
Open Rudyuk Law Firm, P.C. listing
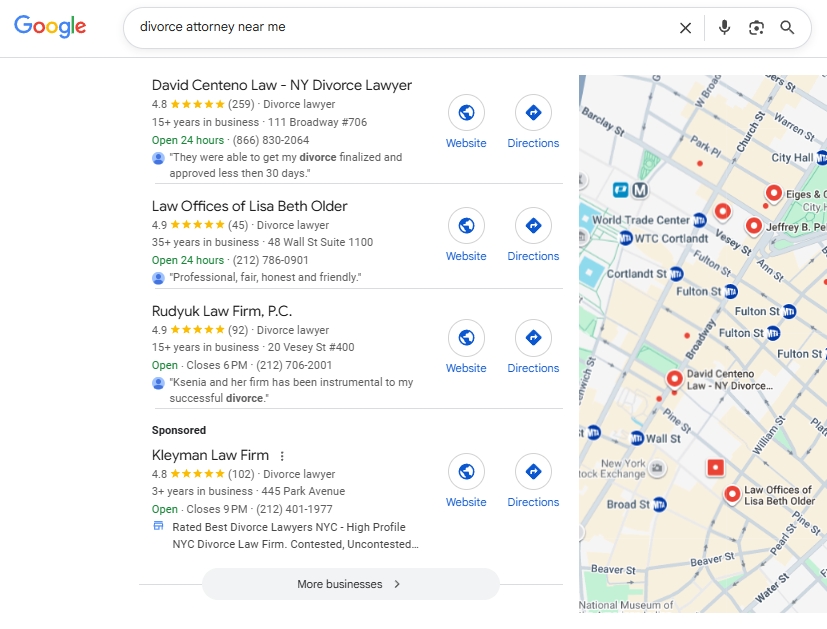pos(221,311)
